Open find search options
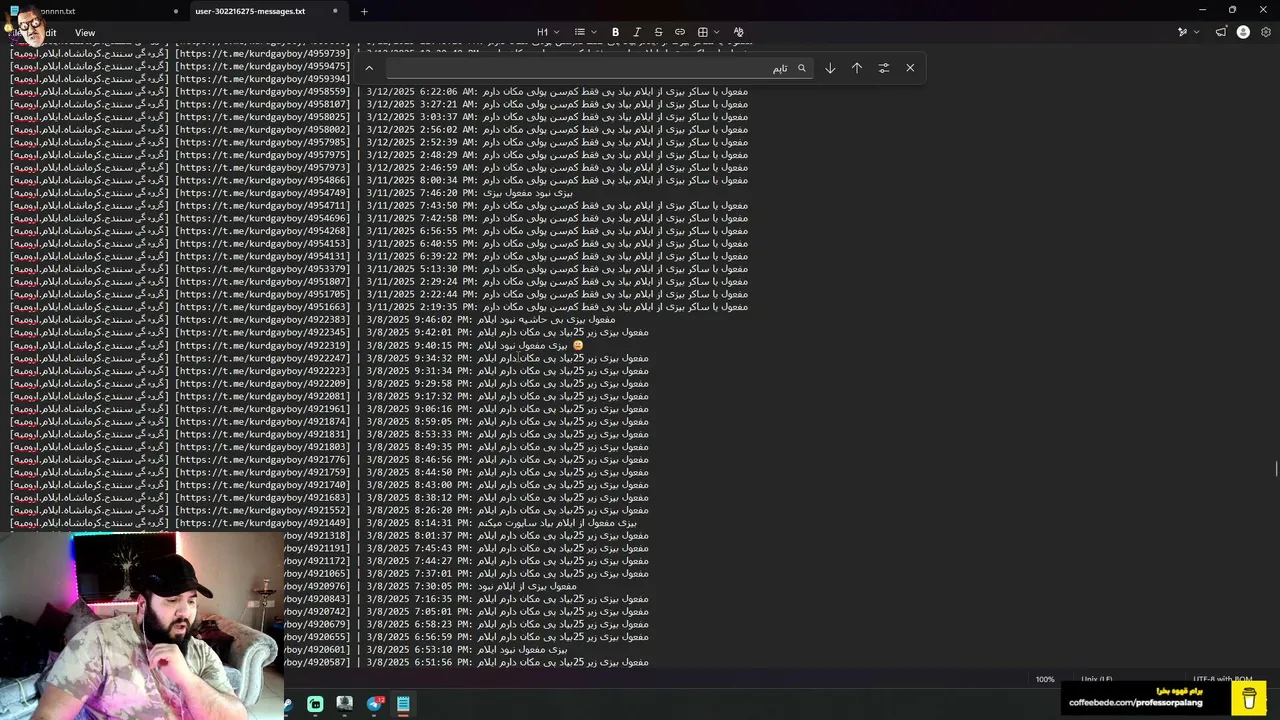This screenshot has height=720, width=1280. [x=884, y=68]
